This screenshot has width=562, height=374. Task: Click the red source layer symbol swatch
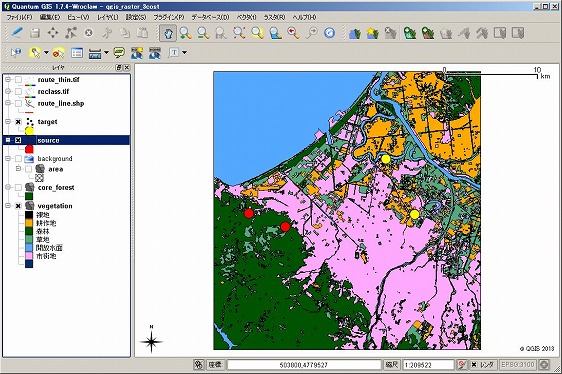point(29,149)
